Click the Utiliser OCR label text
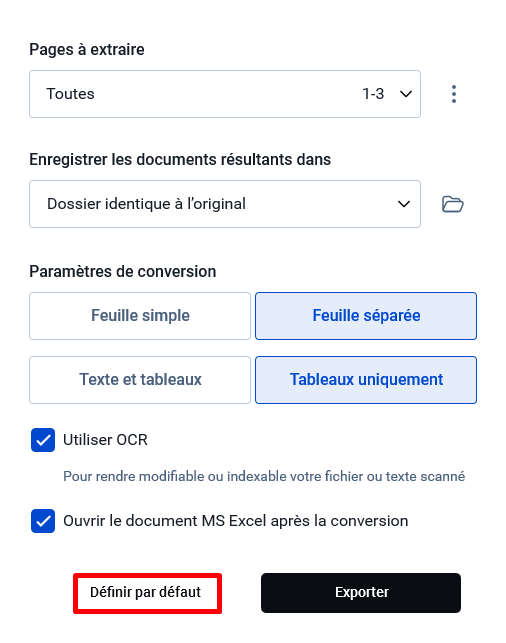506x643 pixels. (105, 440)
